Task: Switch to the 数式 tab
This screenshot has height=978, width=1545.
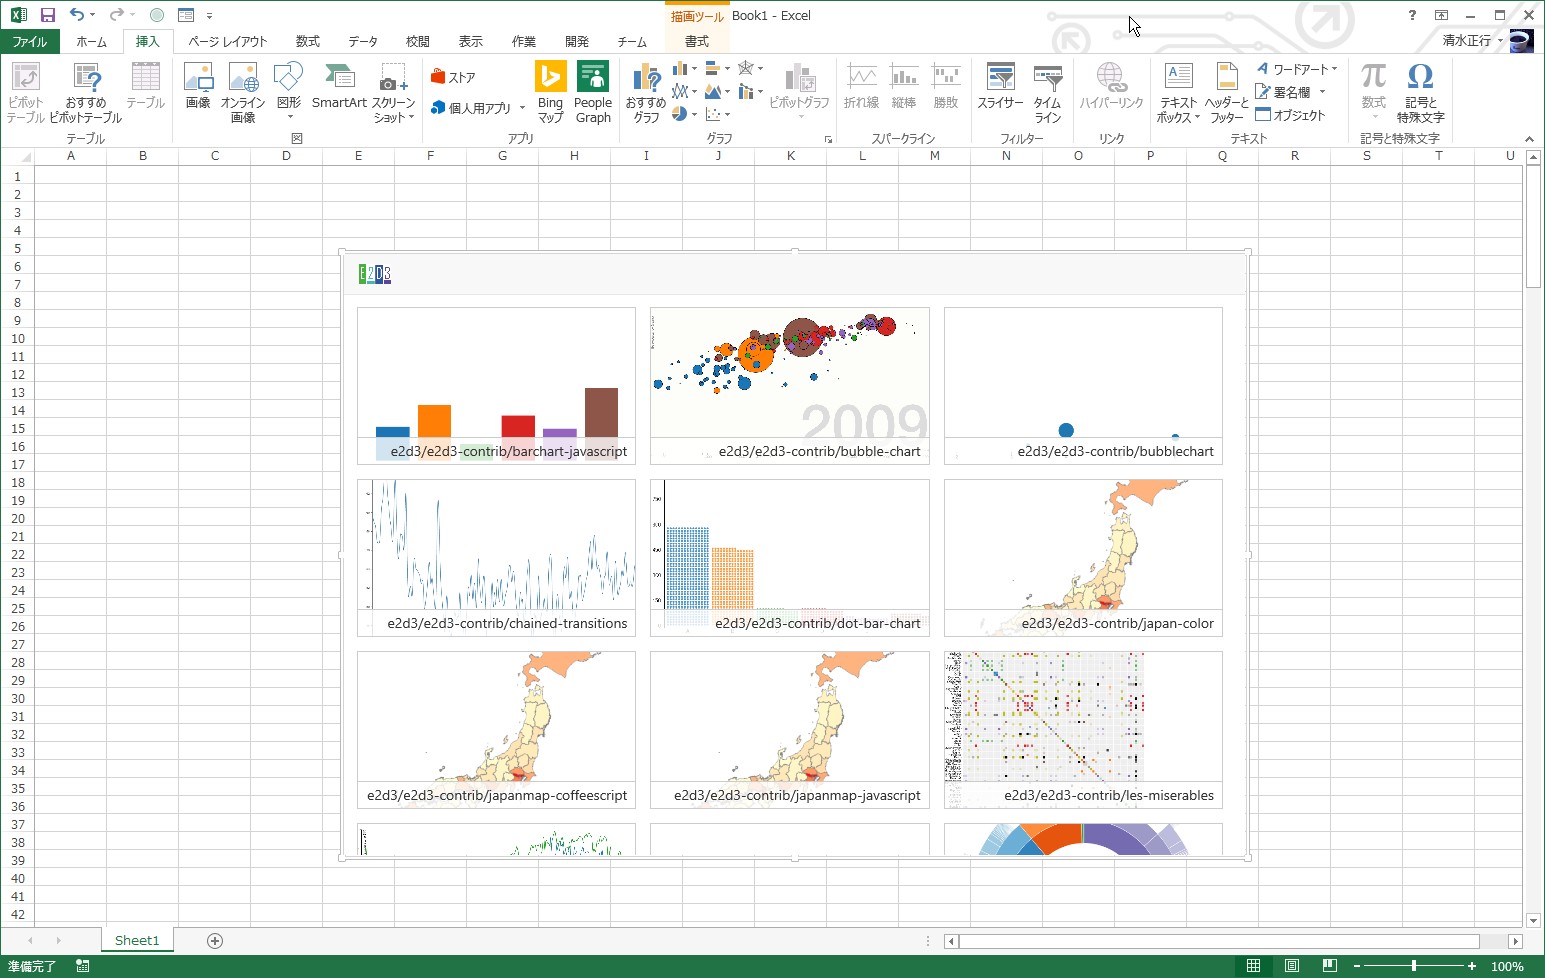Action: click(308, 41)
